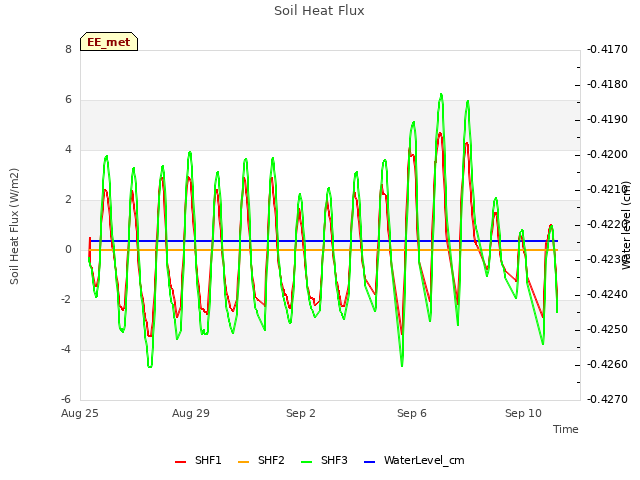Click the left axis value 0

[68, 249]
